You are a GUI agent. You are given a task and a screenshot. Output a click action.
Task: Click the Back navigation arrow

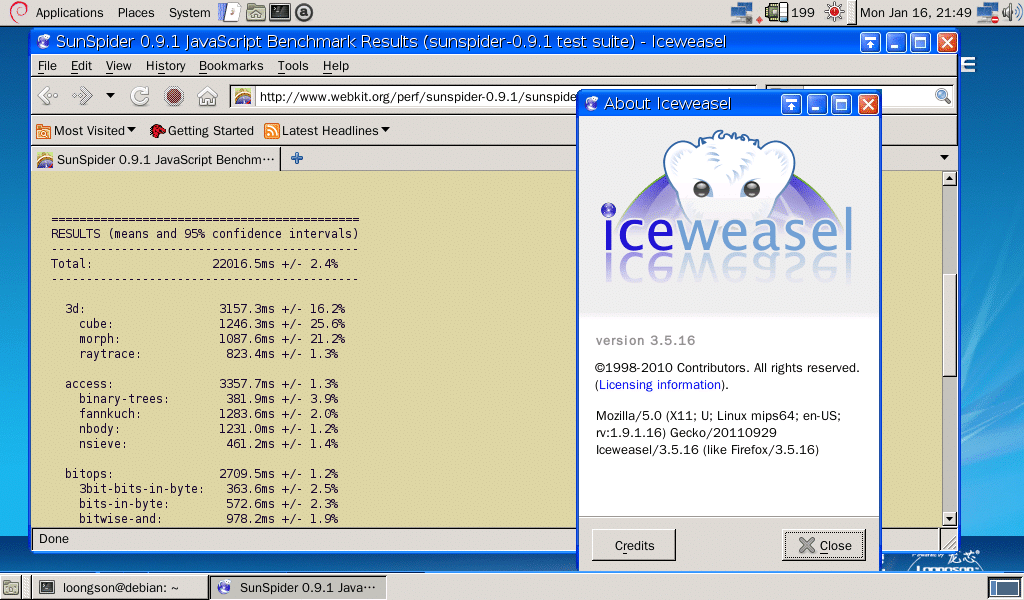[47, 97]
